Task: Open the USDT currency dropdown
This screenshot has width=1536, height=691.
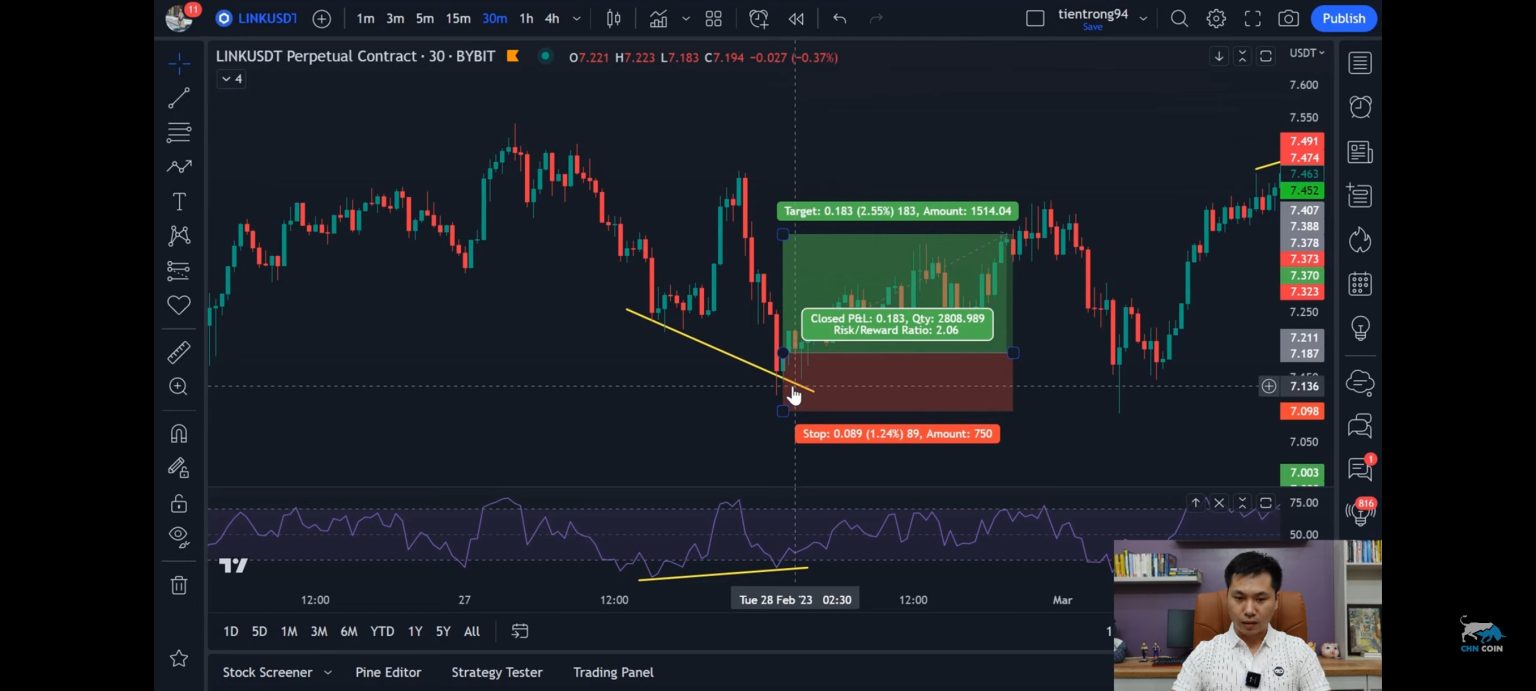Action: tap(1307, 53)
